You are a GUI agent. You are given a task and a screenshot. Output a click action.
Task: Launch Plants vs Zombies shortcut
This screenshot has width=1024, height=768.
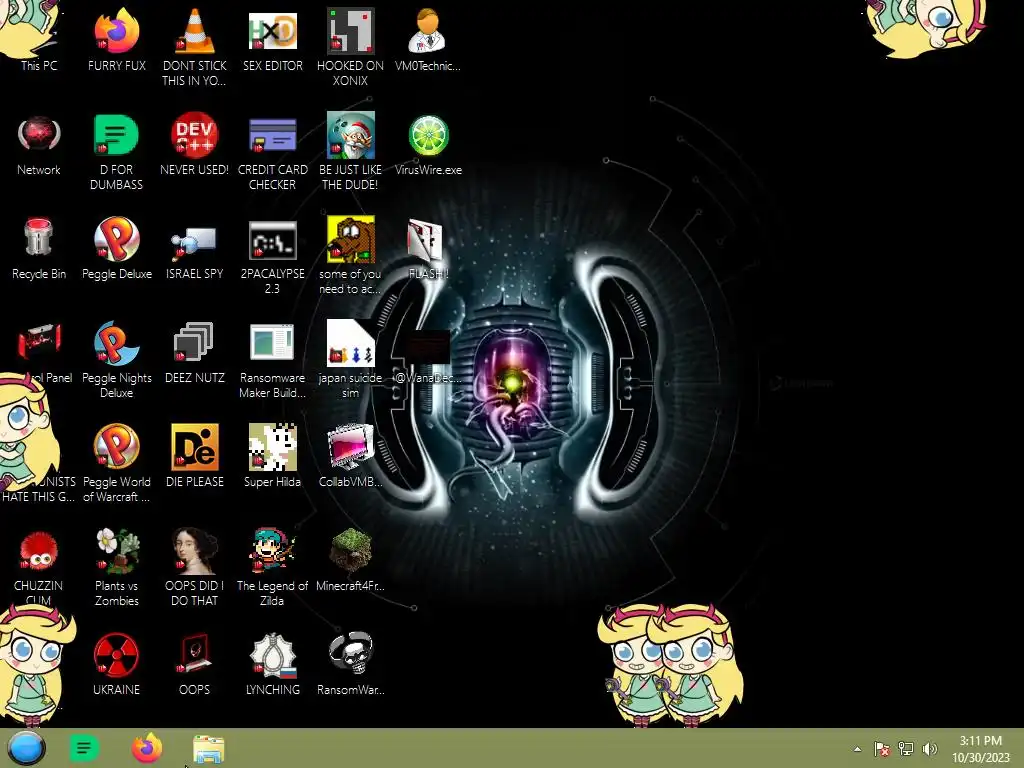[x=116, y=567]
